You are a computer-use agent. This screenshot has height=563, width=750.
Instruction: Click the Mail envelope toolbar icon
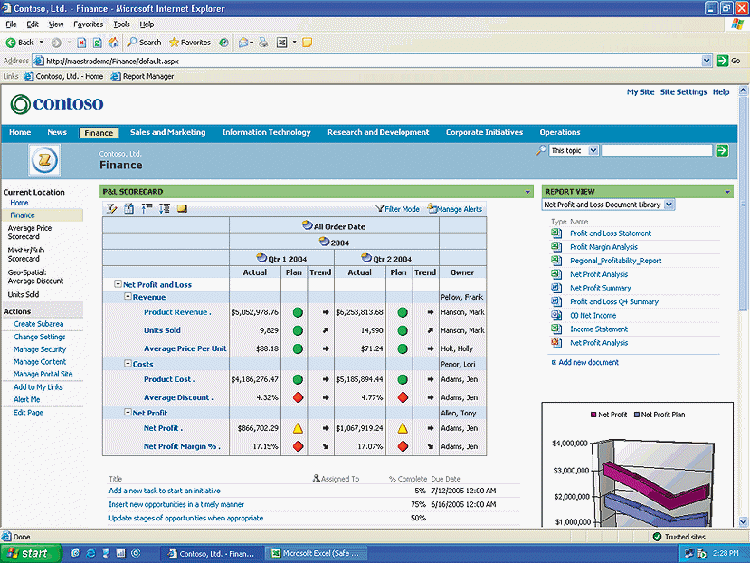point(243,43)
